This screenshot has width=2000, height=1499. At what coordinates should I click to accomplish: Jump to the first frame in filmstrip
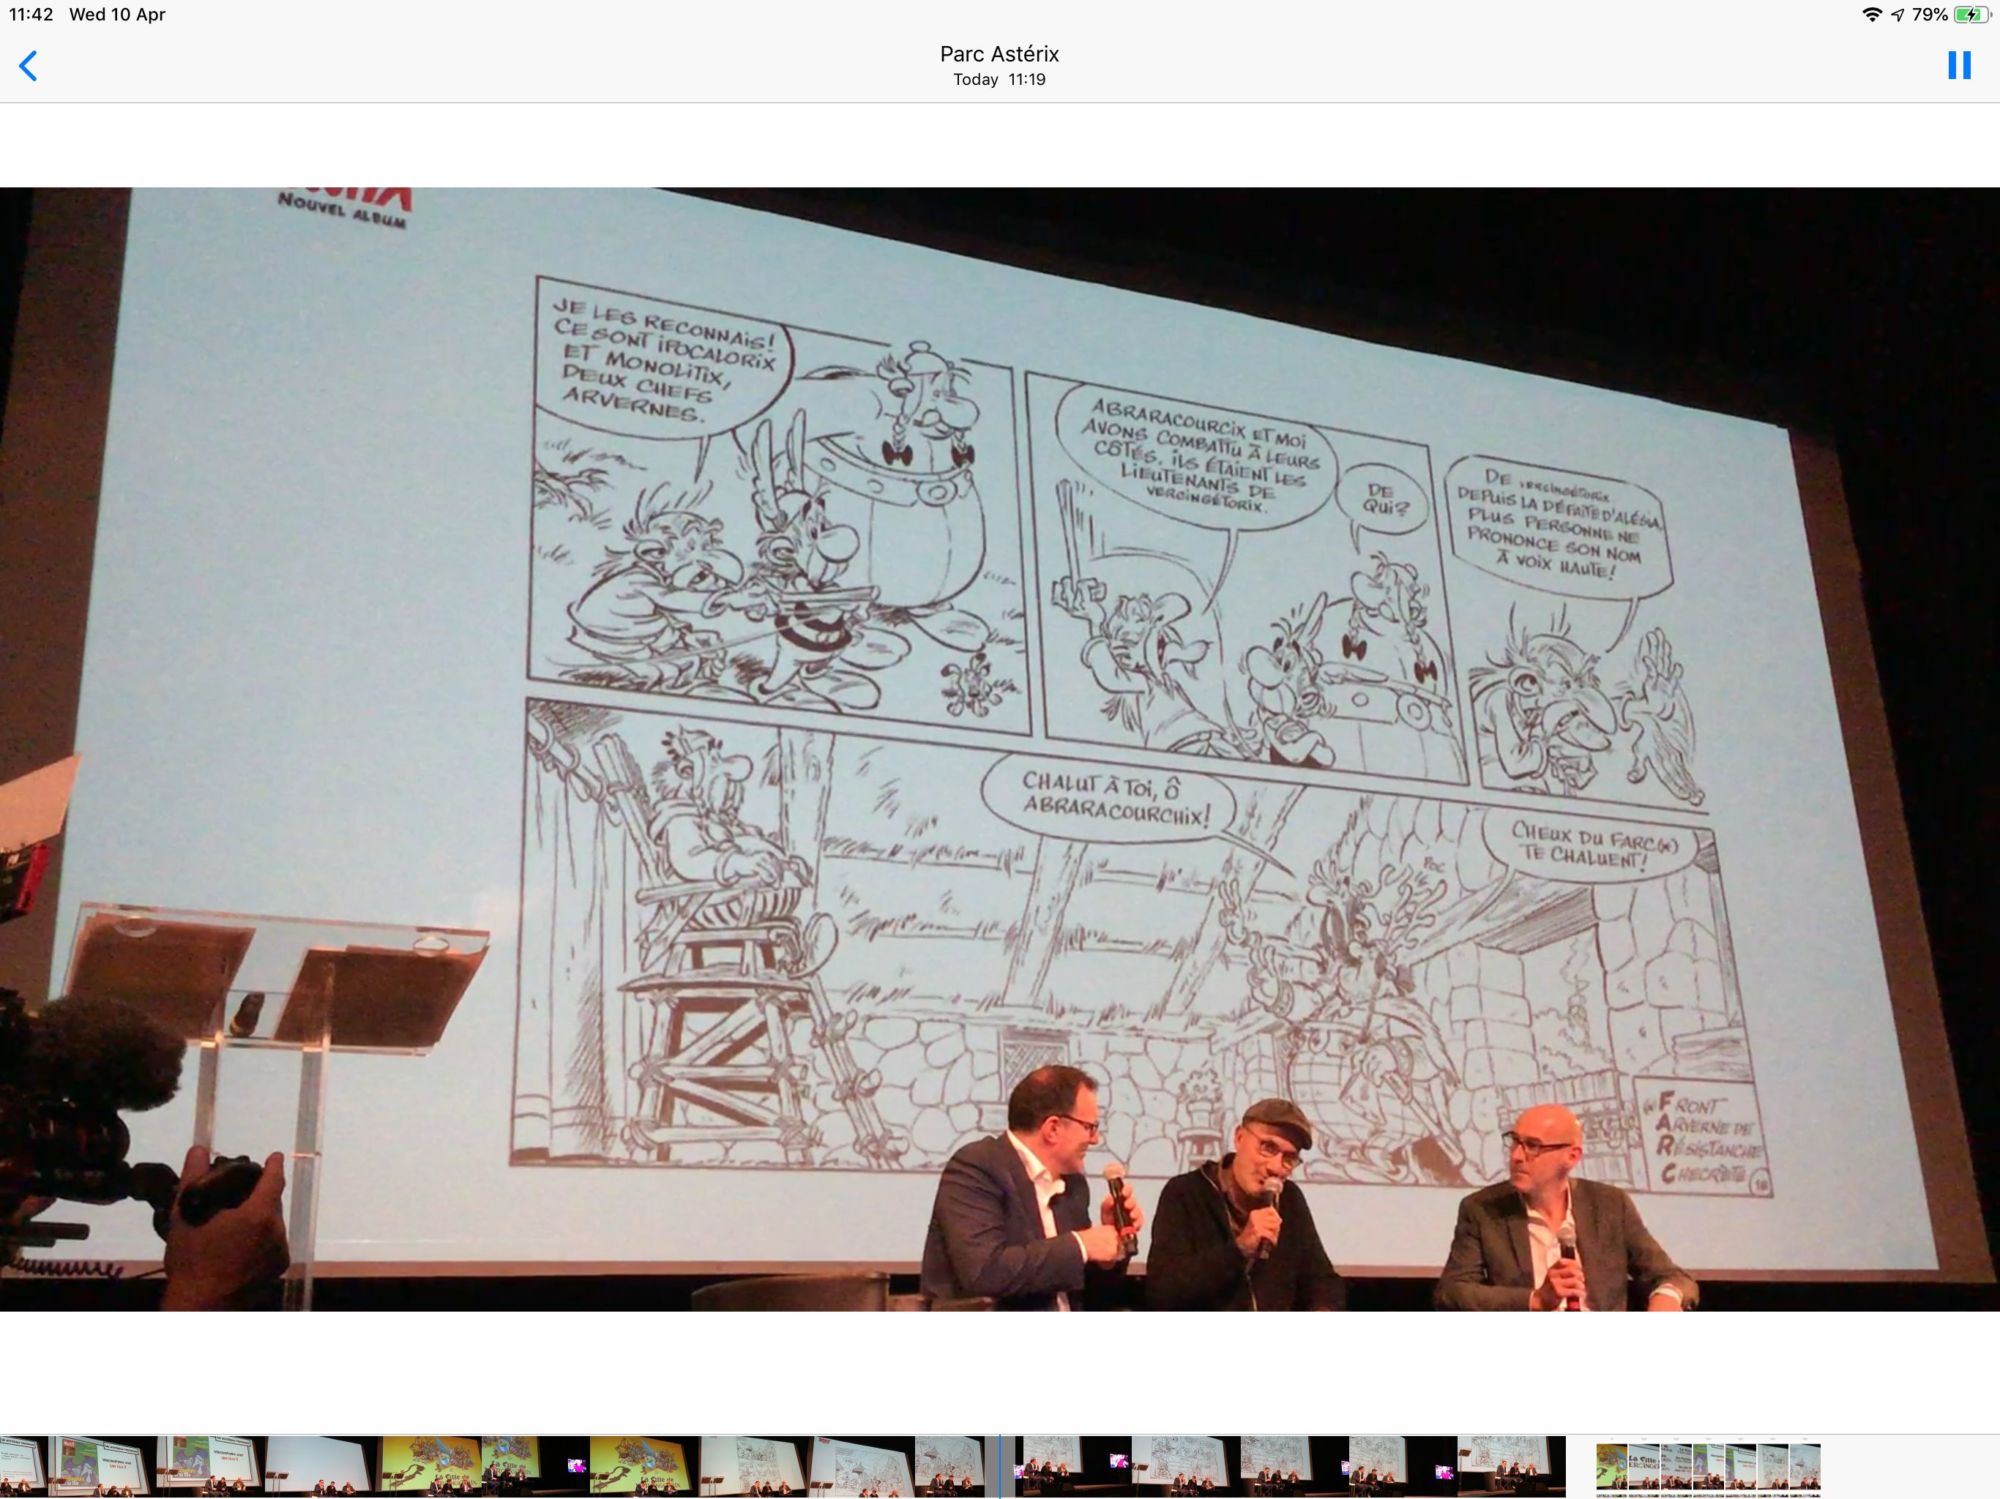click(x=22, y=1466)
